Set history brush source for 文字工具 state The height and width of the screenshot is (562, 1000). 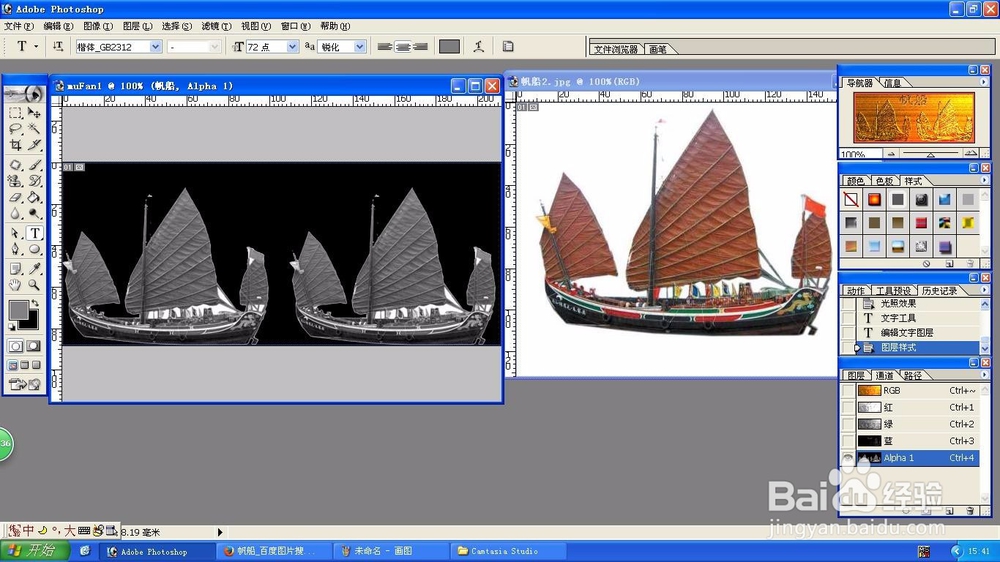pos(848,318)
